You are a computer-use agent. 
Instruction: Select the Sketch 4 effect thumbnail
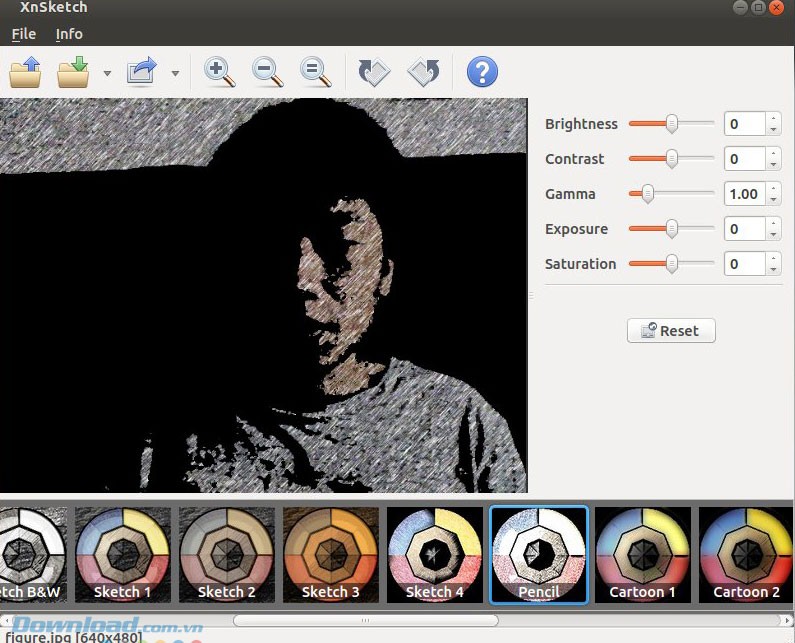[x=435, y=554]
